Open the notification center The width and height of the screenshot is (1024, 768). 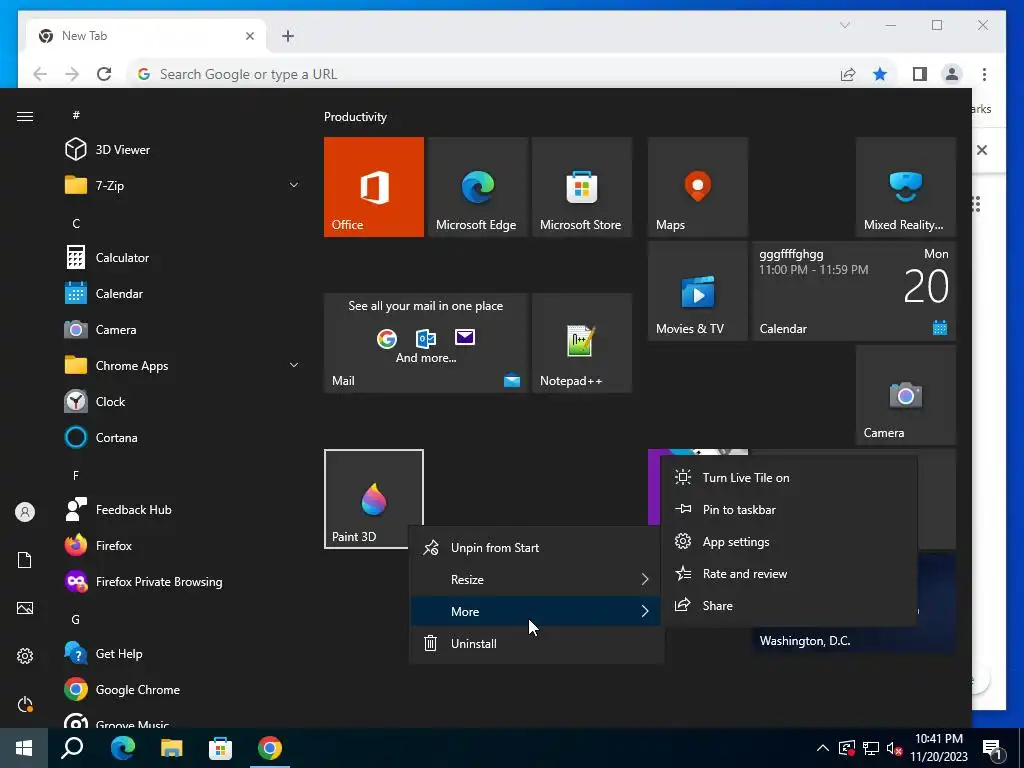pos(993,748)
